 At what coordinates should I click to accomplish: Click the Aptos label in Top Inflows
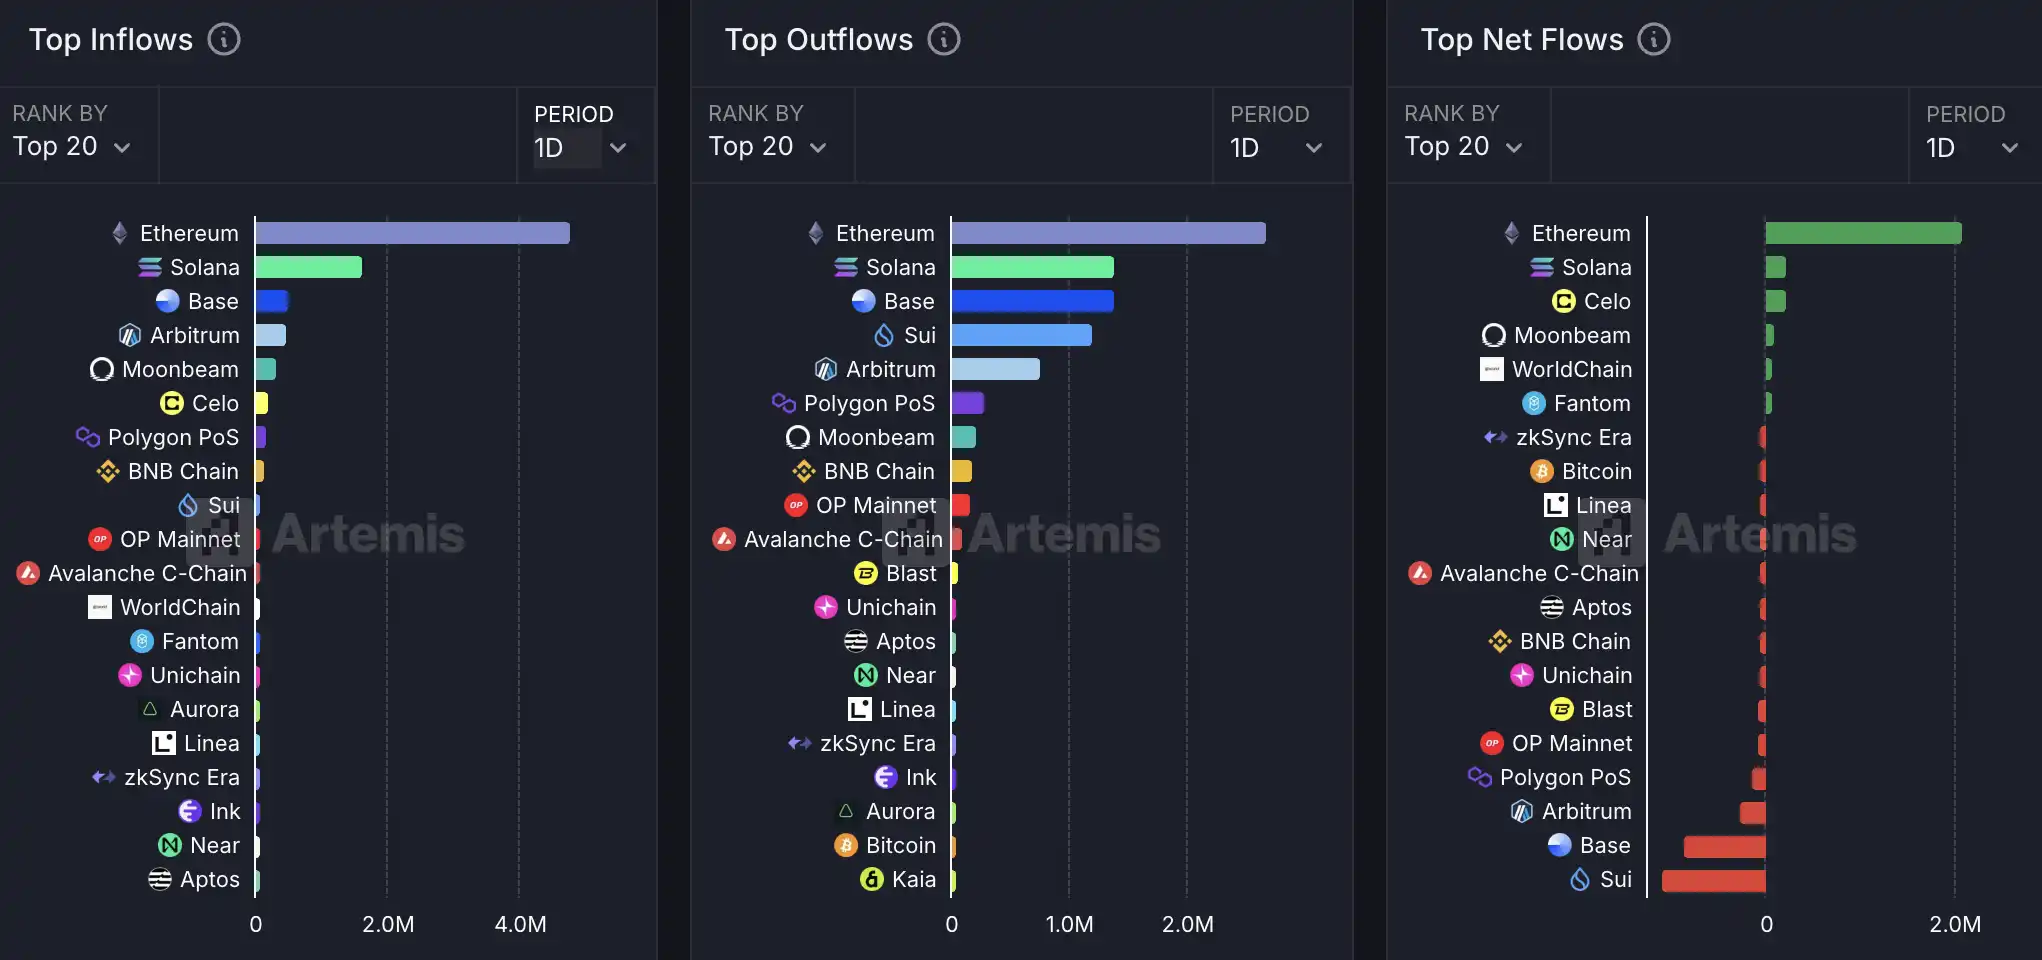coord(210,879)
